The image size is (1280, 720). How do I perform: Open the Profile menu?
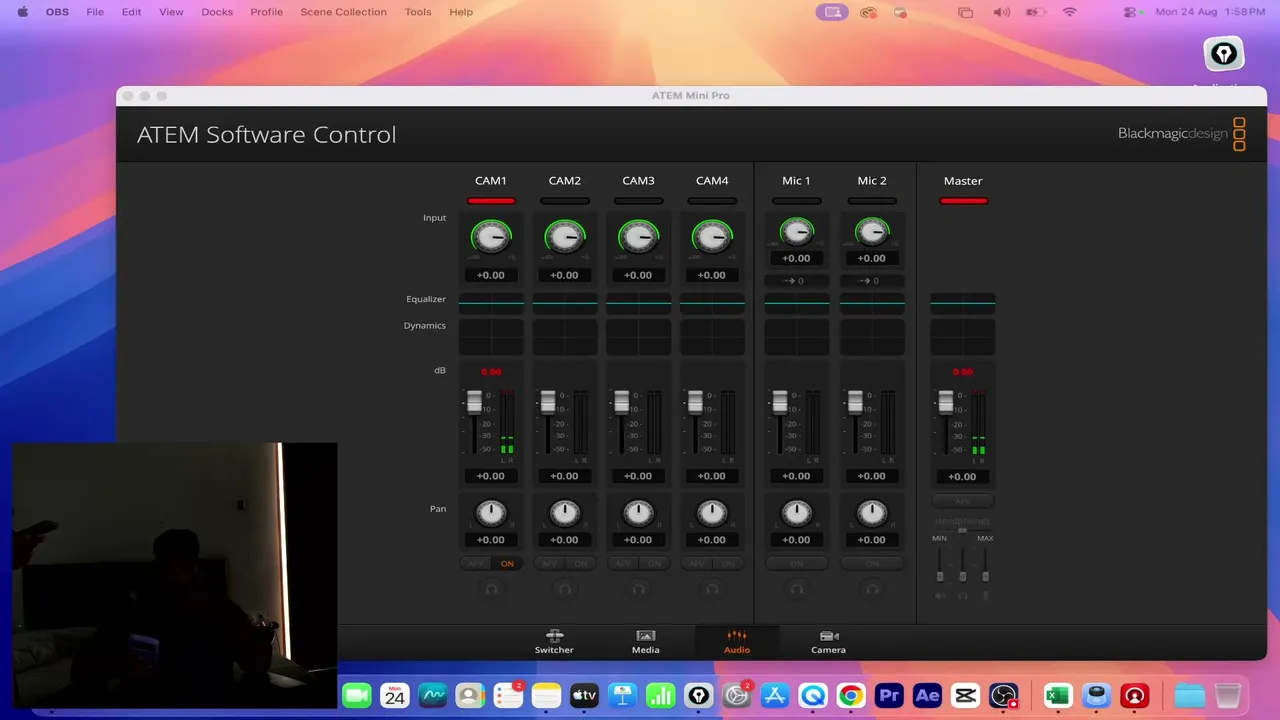tap(266, 12)
